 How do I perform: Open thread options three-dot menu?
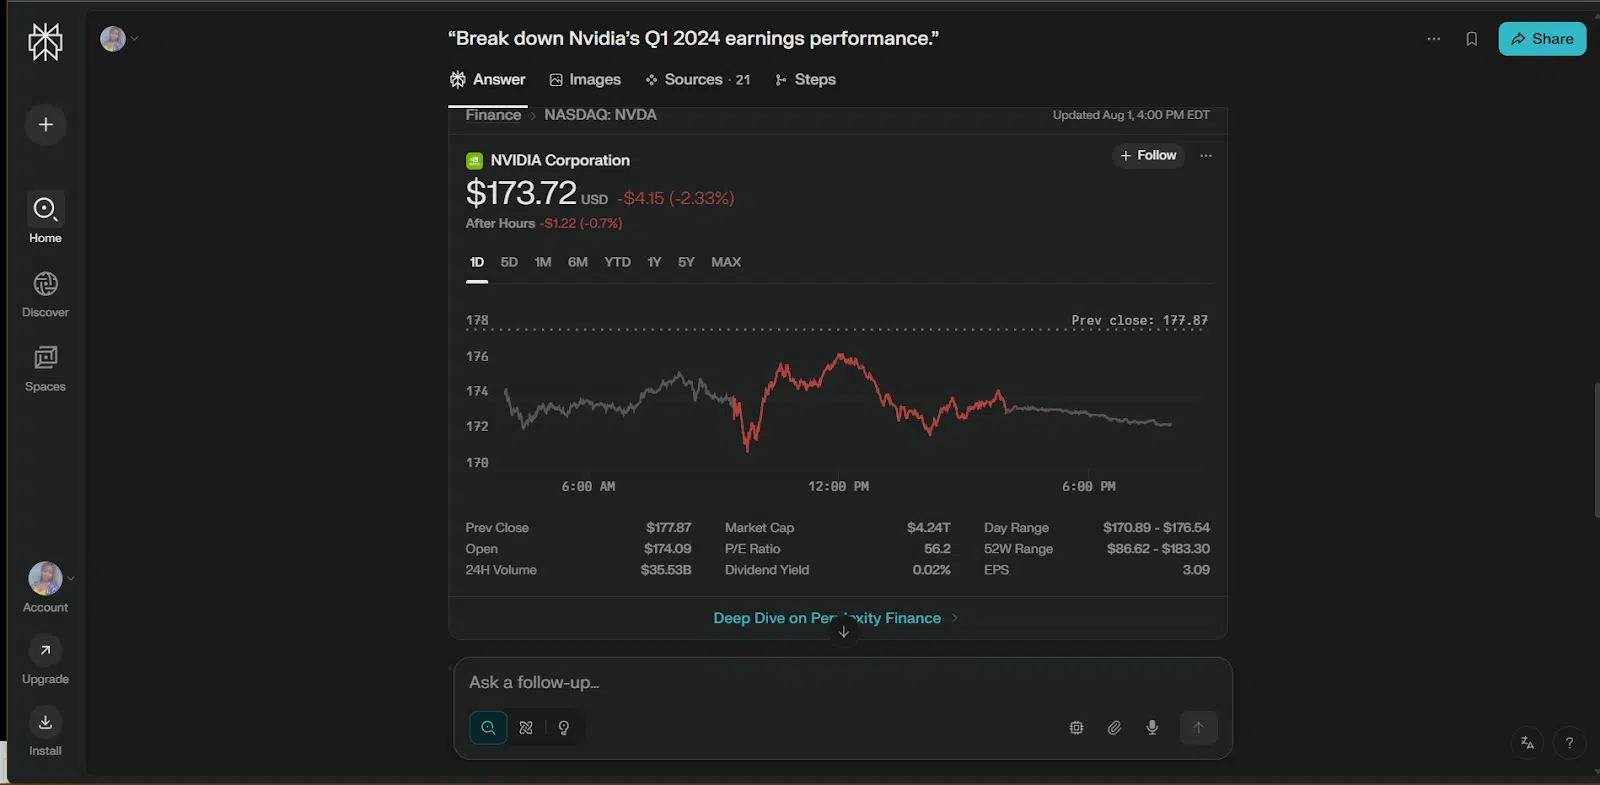tap(1434, 39)
